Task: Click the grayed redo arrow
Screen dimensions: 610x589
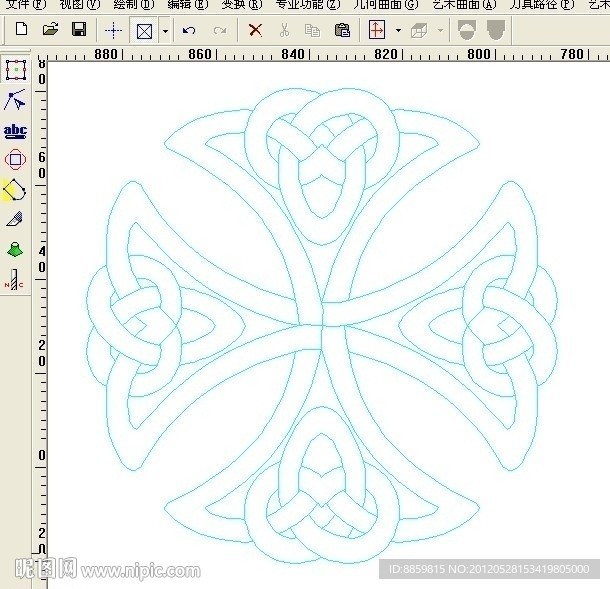Action: [220, 30]
